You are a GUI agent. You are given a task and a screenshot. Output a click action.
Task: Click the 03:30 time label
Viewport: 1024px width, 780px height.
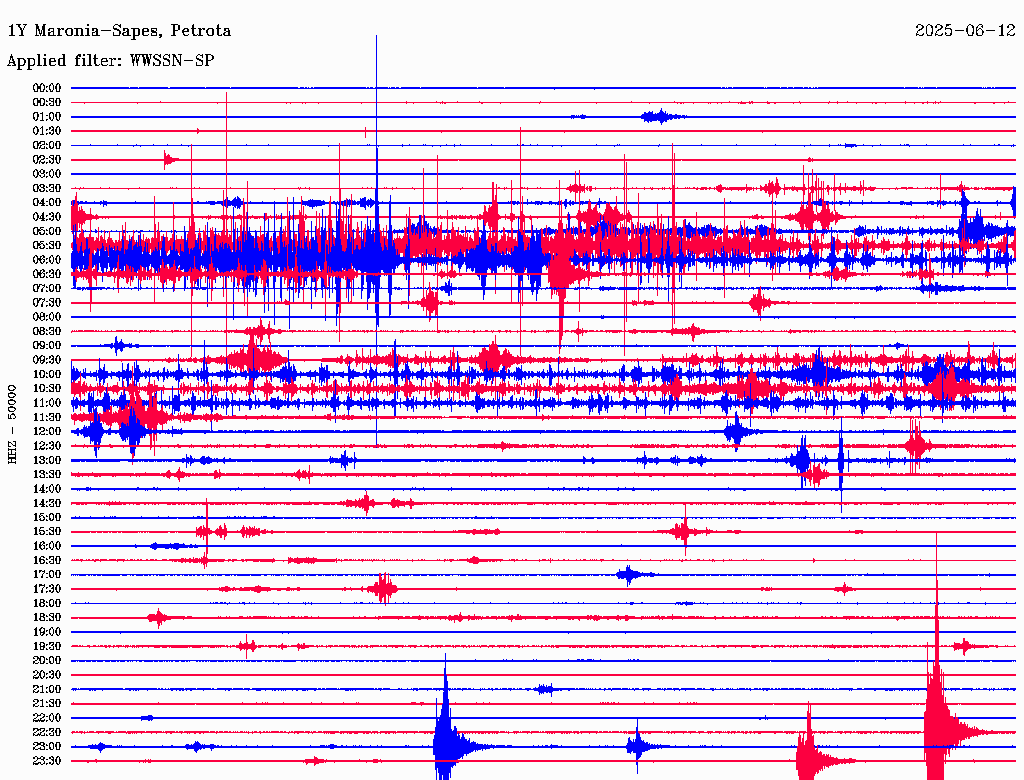click(47, 188)
